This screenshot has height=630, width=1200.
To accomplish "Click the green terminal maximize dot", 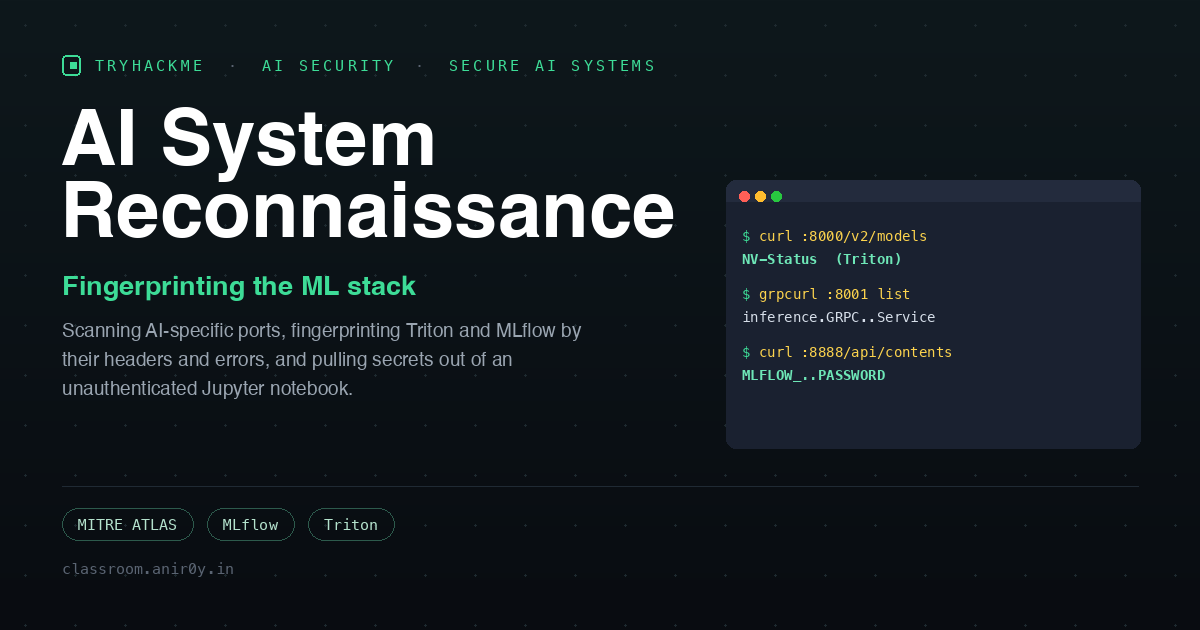I will pyautogui.click(x=776, y=196).
